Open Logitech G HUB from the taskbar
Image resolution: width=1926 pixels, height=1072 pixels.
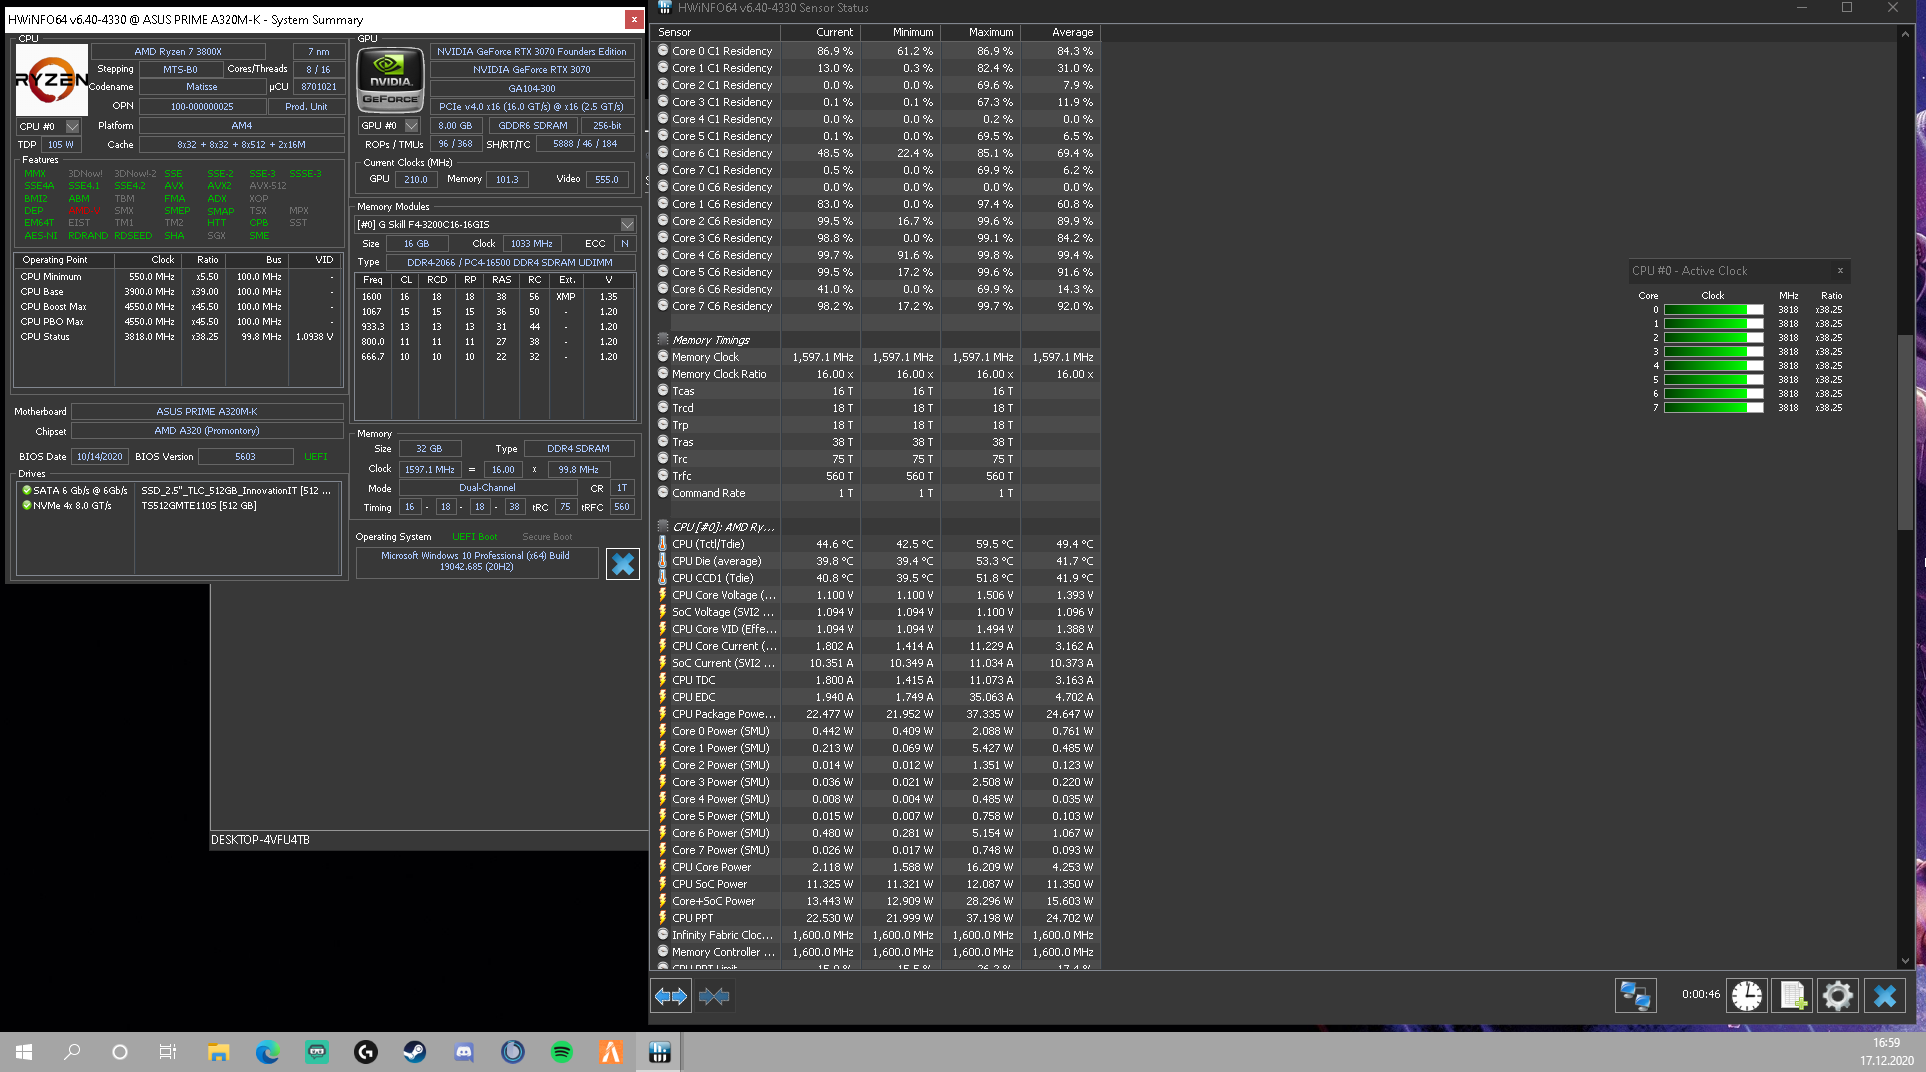point(365,1052)
